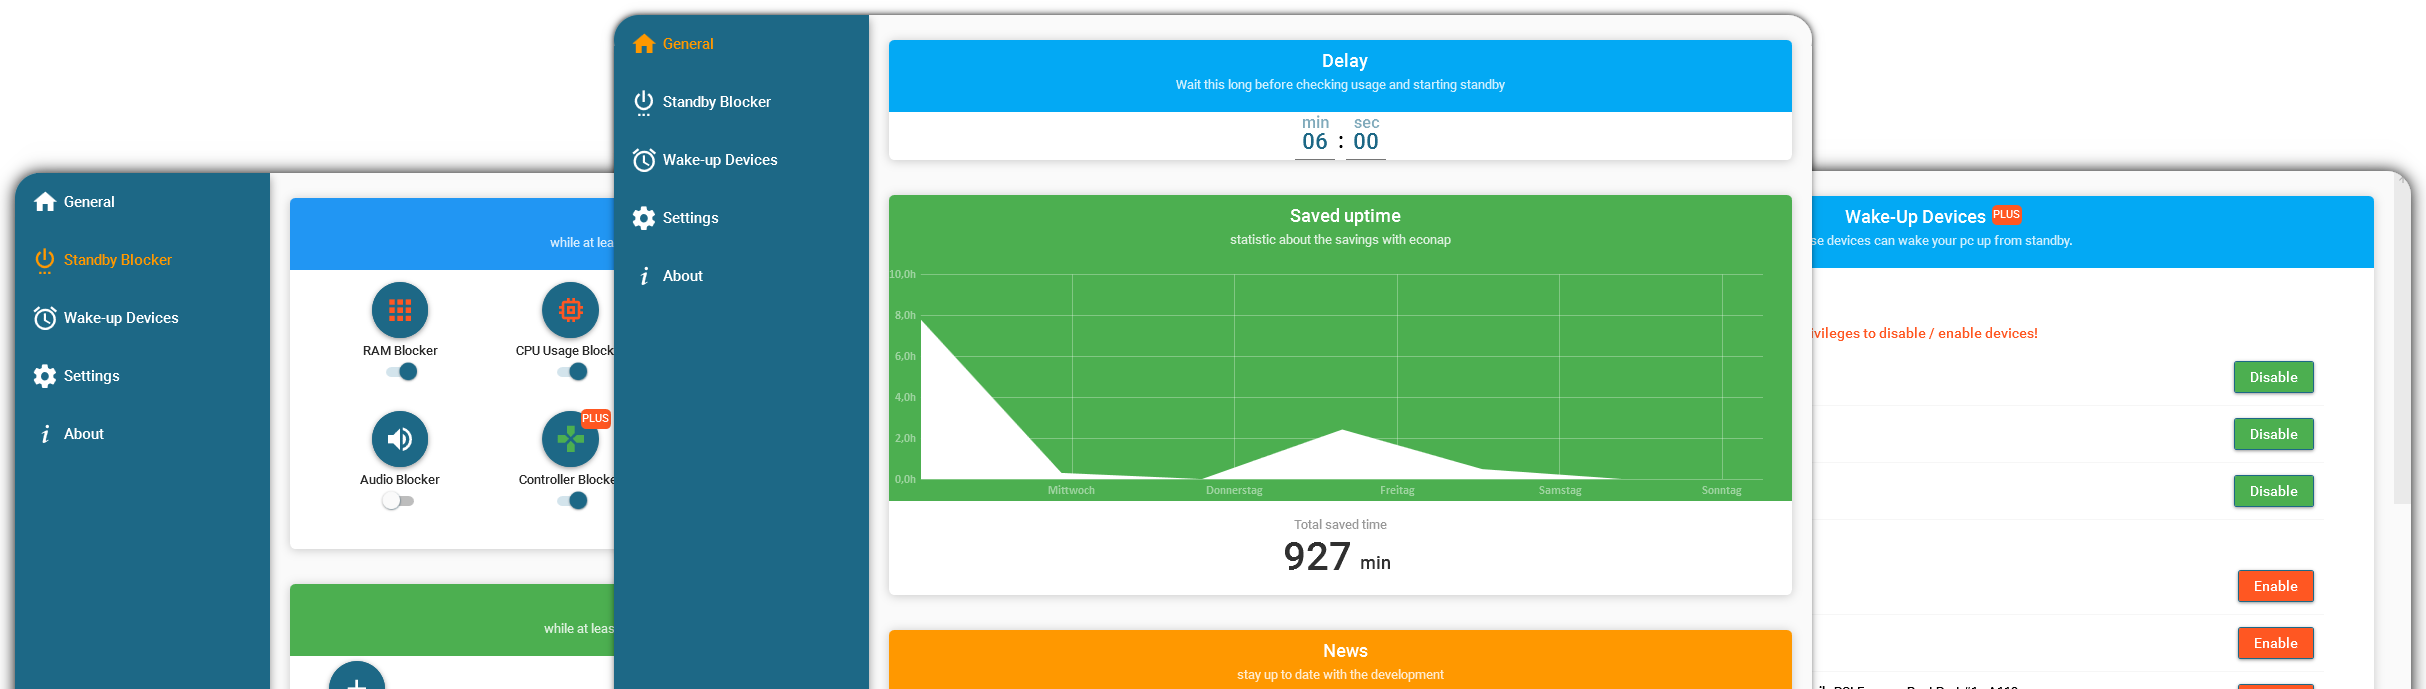Viewport: 2426px width, 689px height.
Task: Select Wake-up Devices label in left sidebar
Action: [121, 318]
